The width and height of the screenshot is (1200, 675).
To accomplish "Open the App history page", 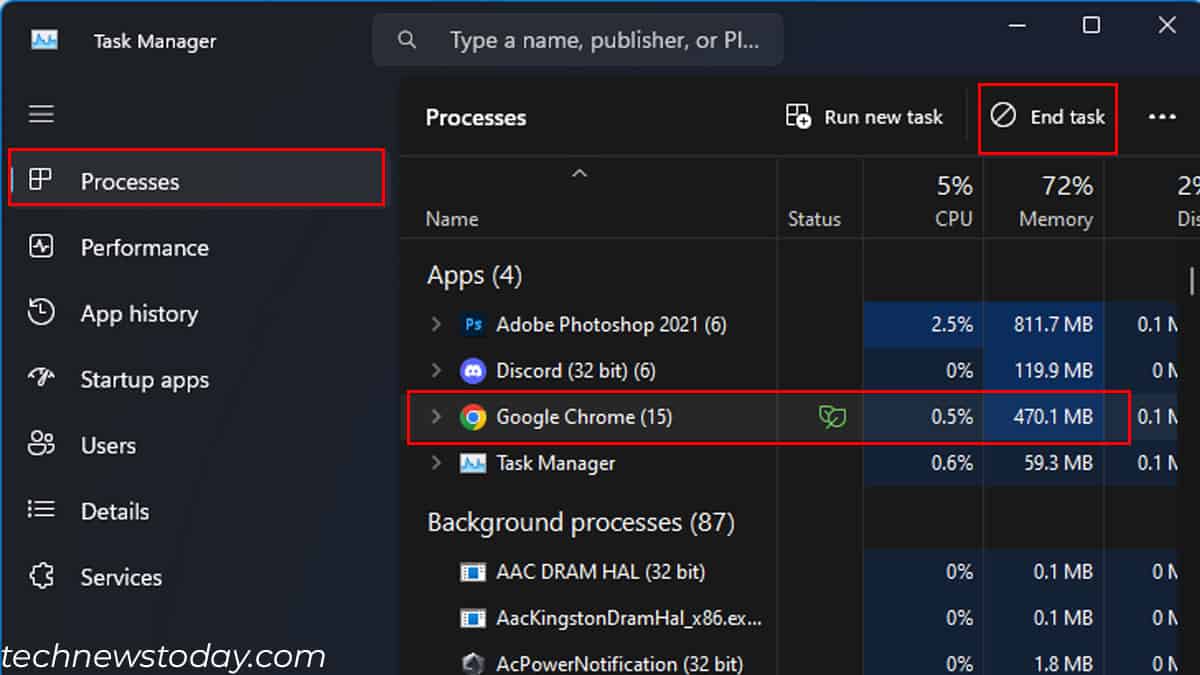I will click(x=139, y=314).
